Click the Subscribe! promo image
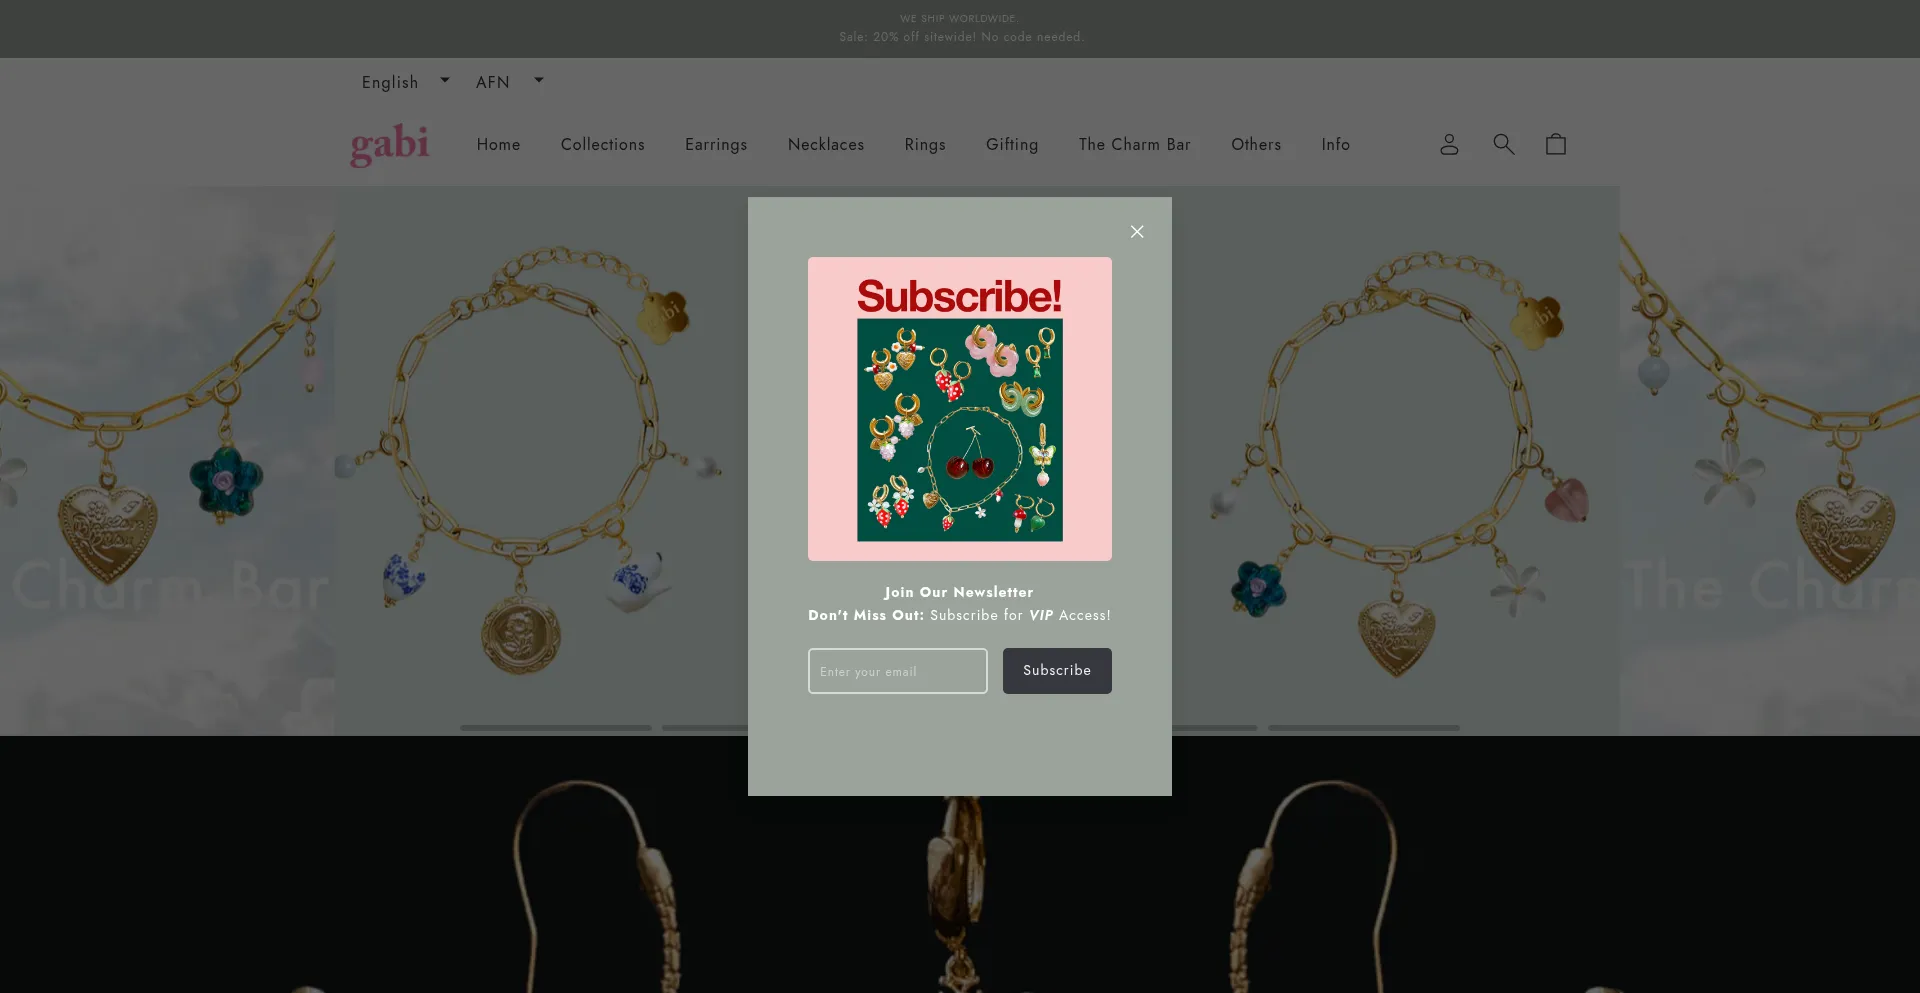This screenshot has width=1920, height=993. [x=960, y=409]
